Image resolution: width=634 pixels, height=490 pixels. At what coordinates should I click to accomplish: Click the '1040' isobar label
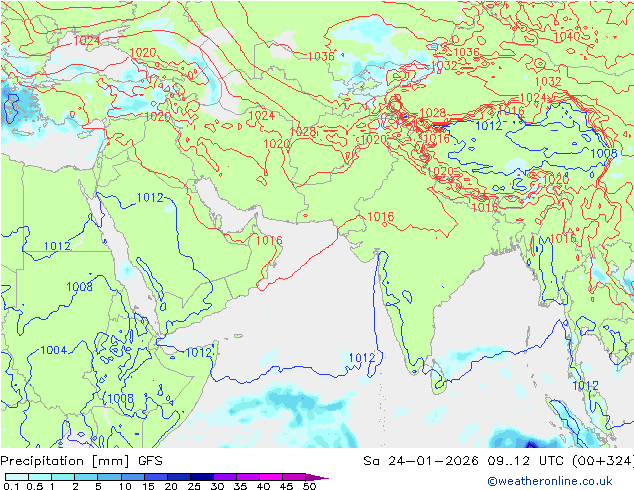(x=566, y=37)
